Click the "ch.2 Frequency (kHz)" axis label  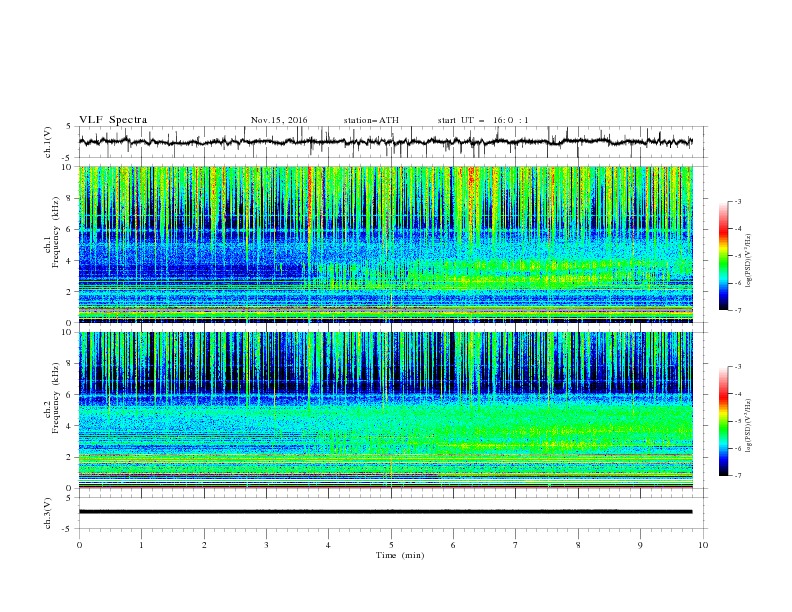[x=52, y=397]
